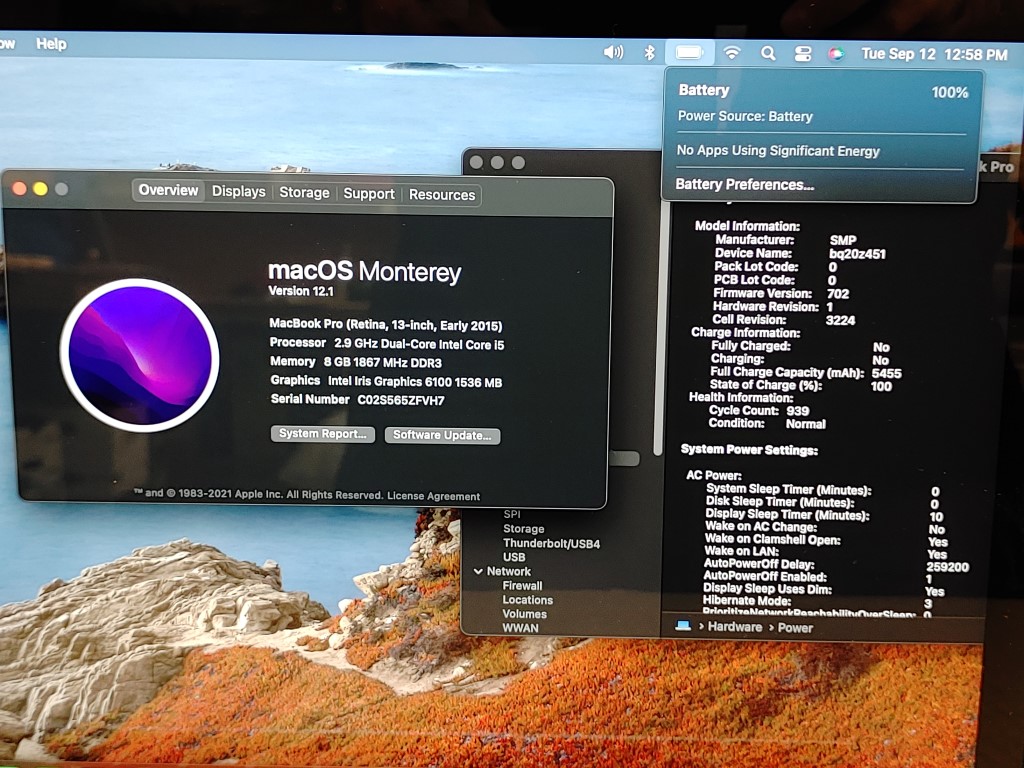This screenshot has height=768, width=1024.
Task: Select WWAN in the System Report sidebar
Action: pyautogui.click(x=520, y=628)
